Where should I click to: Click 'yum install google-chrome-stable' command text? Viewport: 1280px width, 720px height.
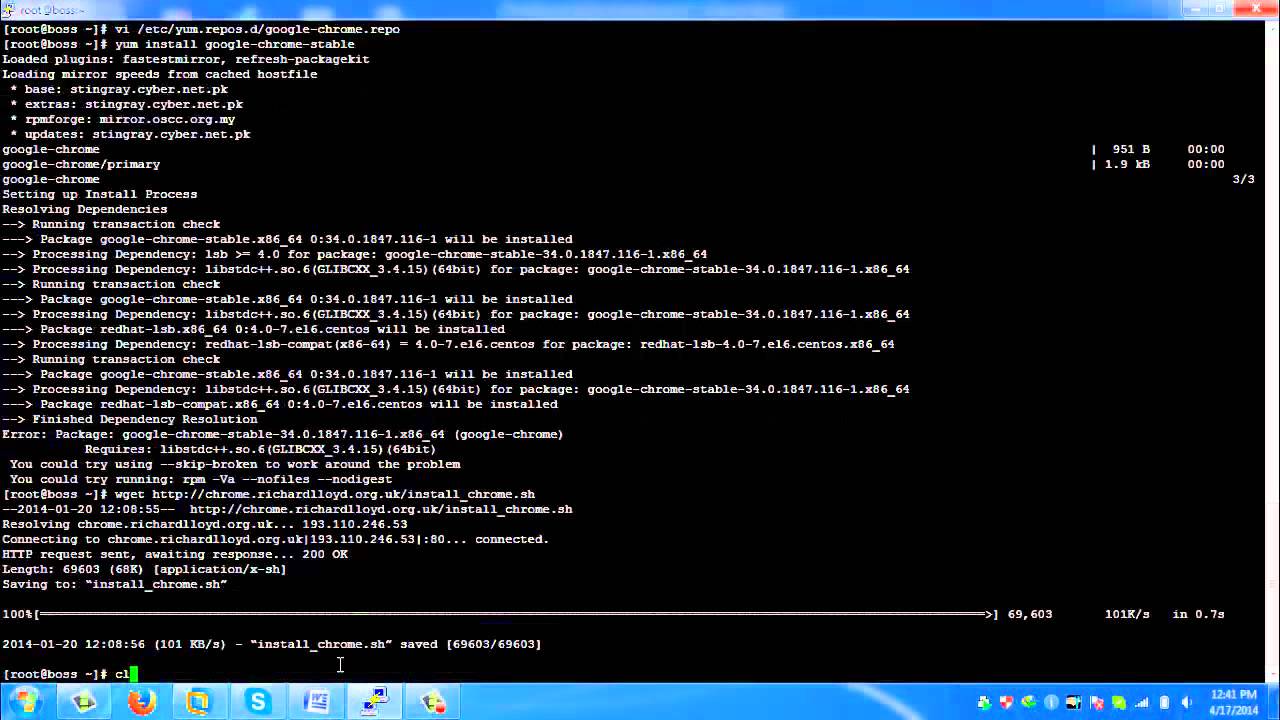[x=235, y=44]
